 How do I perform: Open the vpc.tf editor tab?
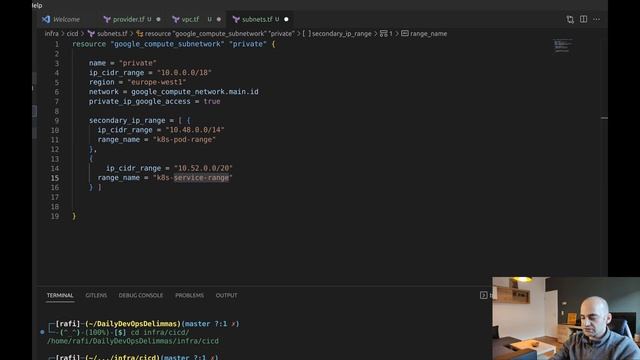click(191, 19)
